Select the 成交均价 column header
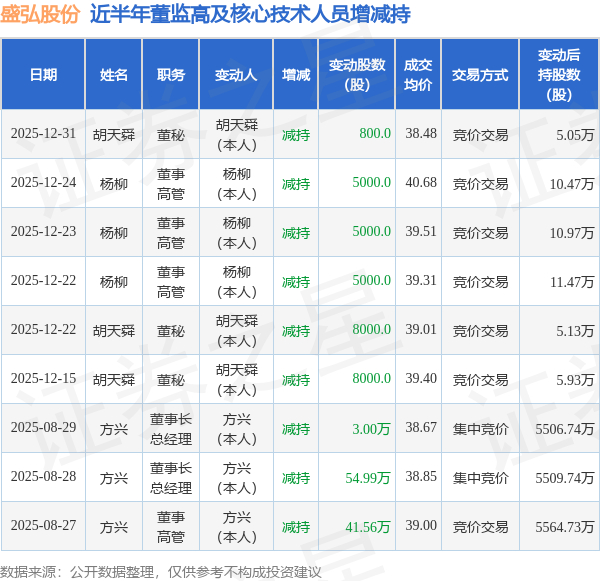 coord(418,75)
